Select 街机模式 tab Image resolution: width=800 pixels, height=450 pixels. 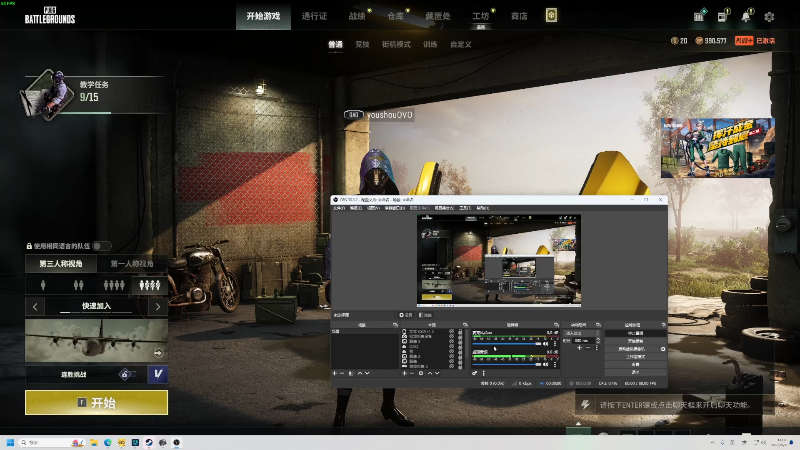[396, 44]
